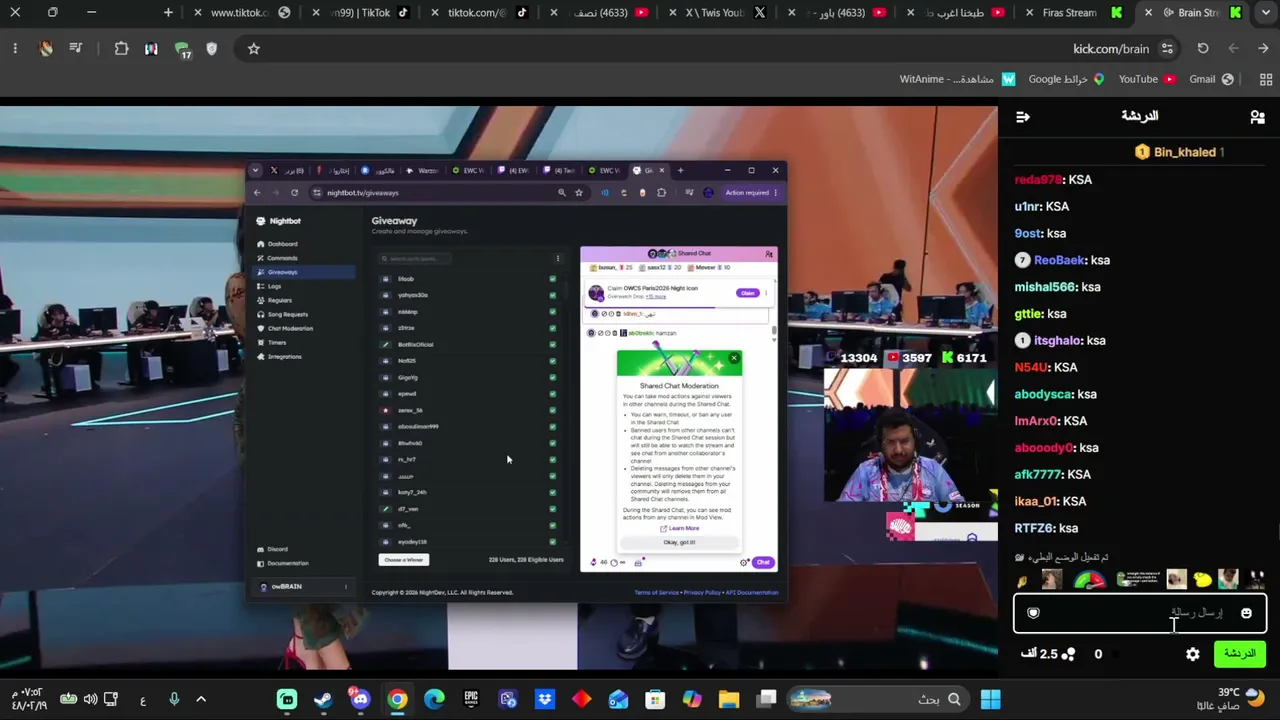Open Discord from the taskbar

click(360, 699)
